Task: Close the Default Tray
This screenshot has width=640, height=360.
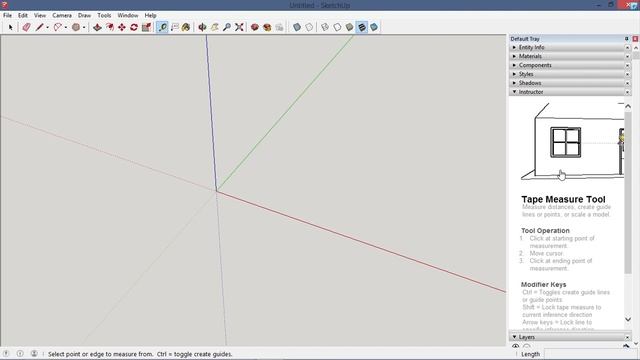Action: (635, 38)
